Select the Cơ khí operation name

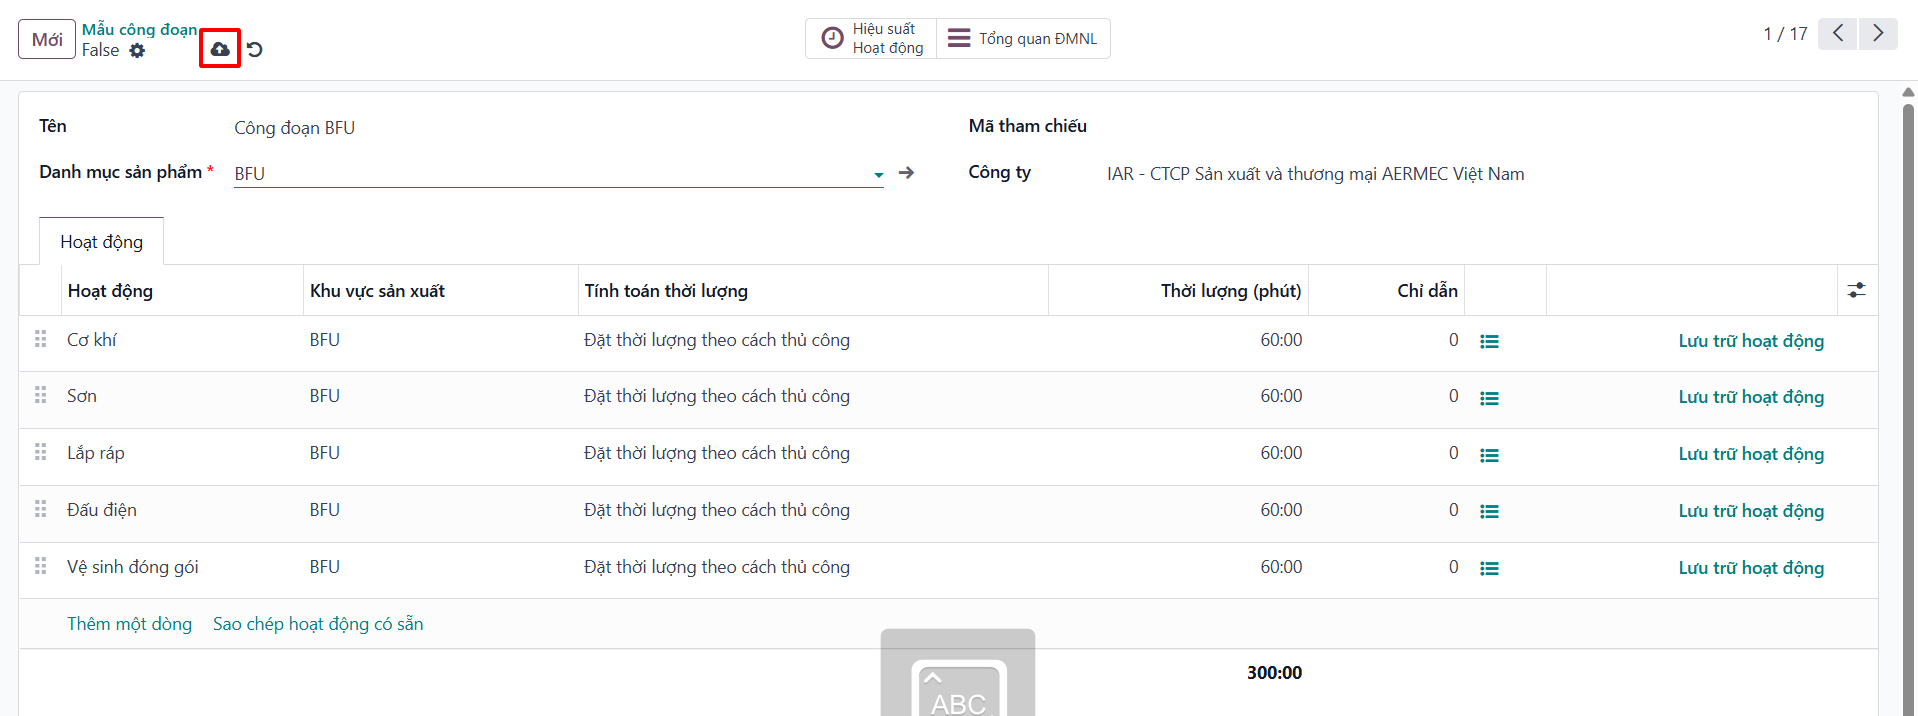coord(92,340)
